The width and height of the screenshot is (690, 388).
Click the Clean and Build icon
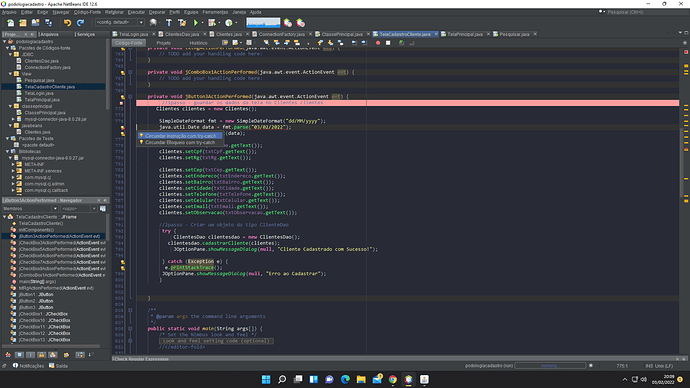click(x=182, y=22)
